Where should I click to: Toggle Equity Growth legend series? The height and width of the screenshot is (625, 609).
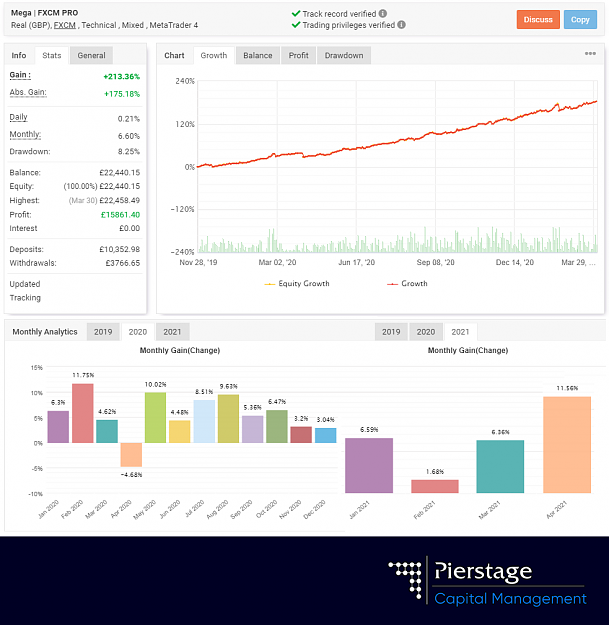click(297, 283)
